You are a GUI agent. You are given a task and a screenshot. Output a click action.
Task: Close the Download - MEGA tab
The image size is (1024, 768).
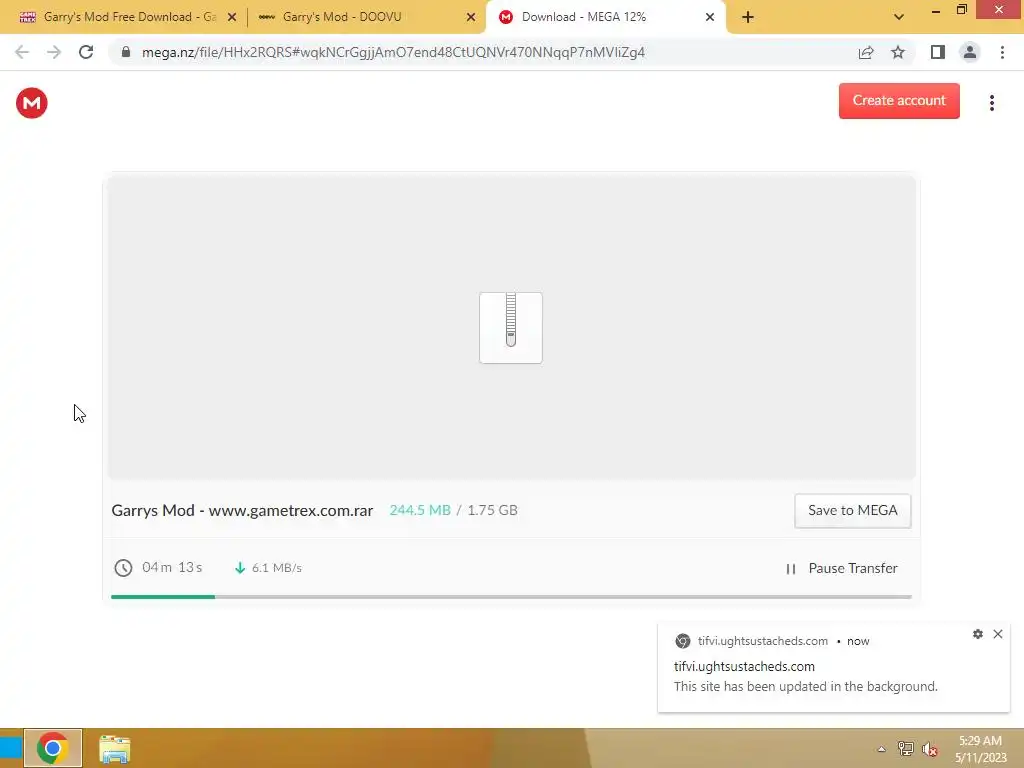(x=710, y=17)
